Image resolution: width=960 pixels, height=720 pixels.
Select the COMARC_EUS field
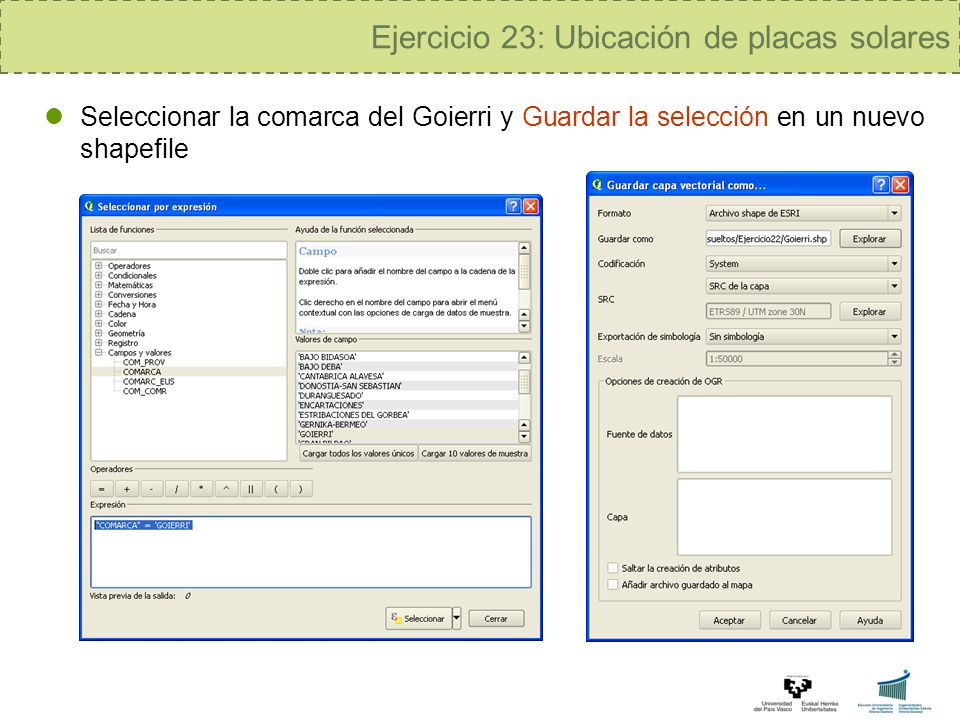(149, 381)
